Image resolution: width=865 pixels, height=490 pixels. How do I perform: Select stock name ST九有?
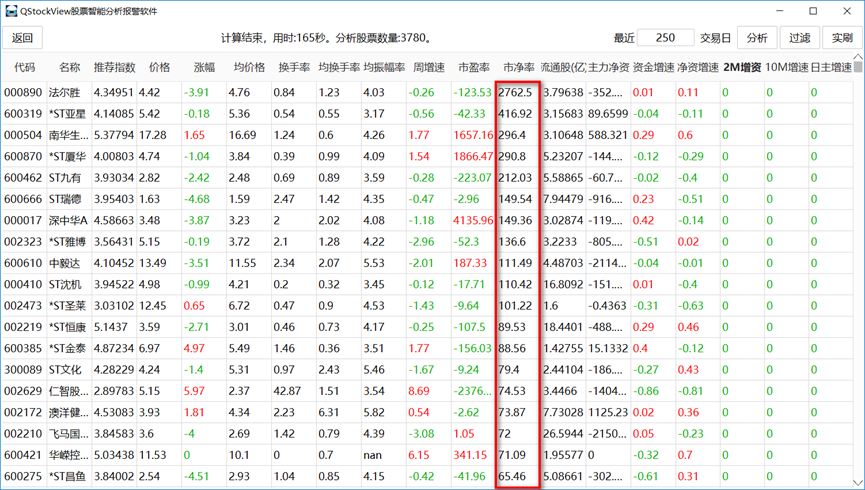(x=65, y=178)
